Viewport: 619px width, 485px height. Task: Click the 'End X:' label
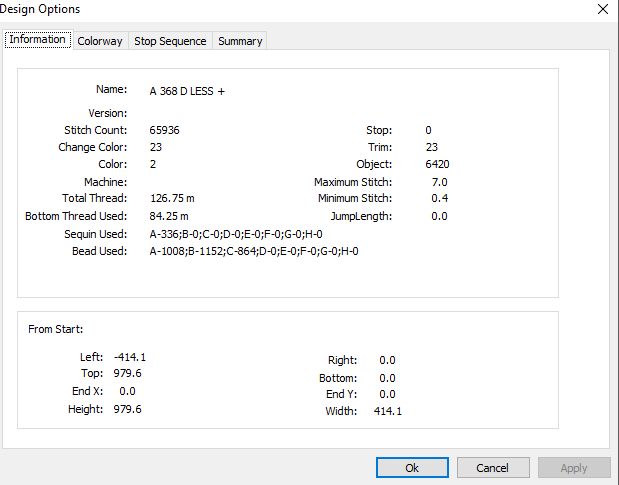tap(88, 391)
